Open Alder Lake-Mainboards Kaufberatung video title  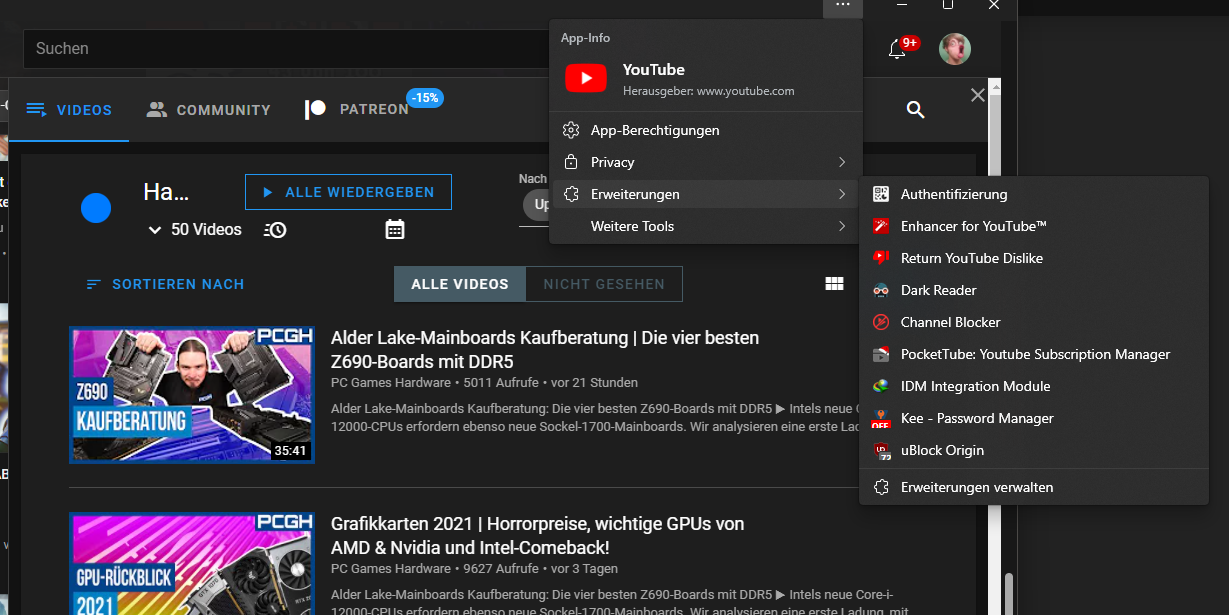pos(545,350)
